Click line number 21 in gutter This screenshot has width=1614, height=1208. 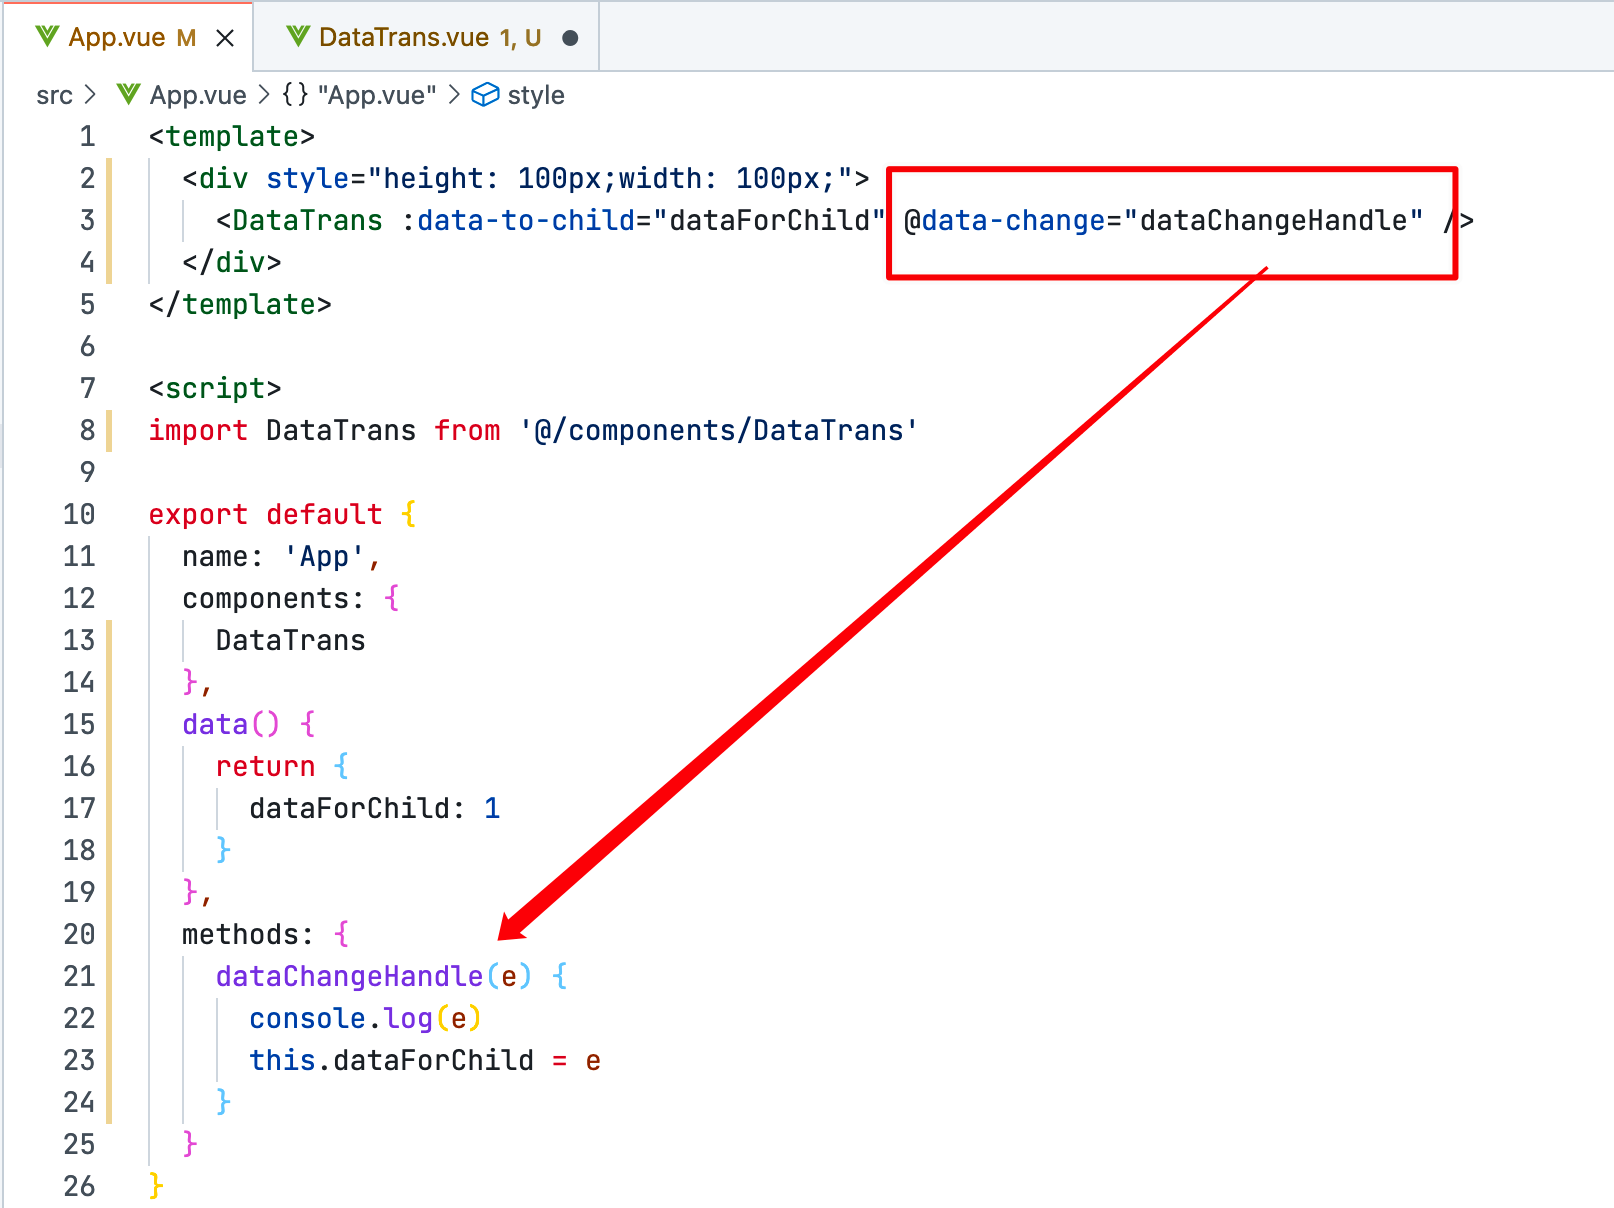coord(79,976)
